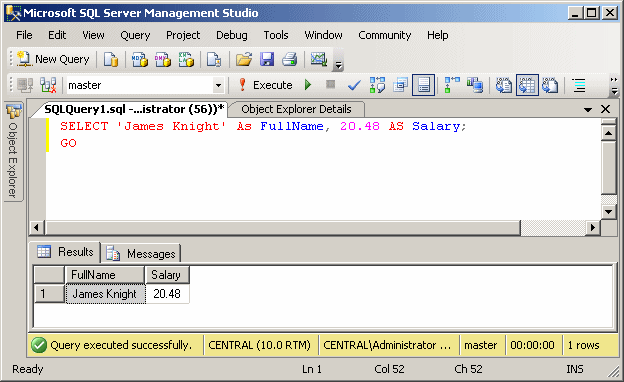This screenshot has width=624, height=382.
Task: Switch to the SQLQuery1.sql tab
Action: [134, 109]
